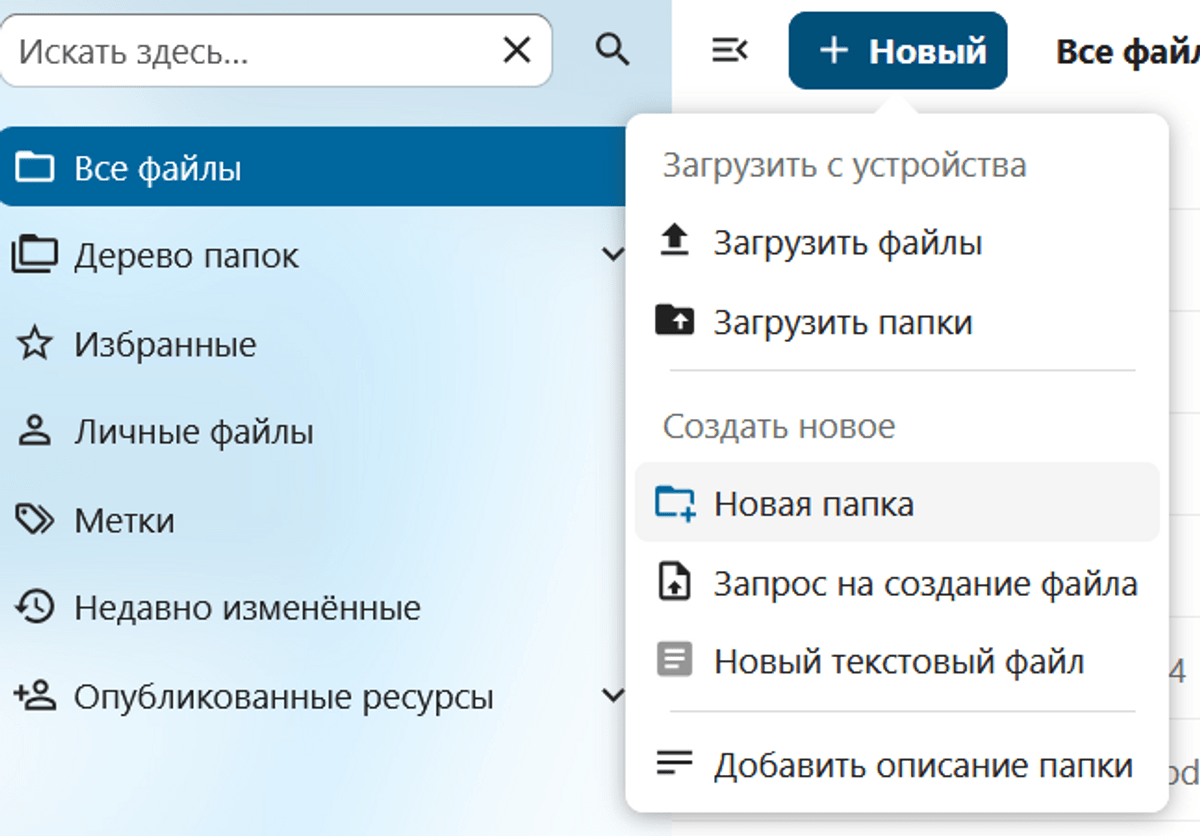Click the "Новый" button
1200x836 pixels.
pos(897,51)
